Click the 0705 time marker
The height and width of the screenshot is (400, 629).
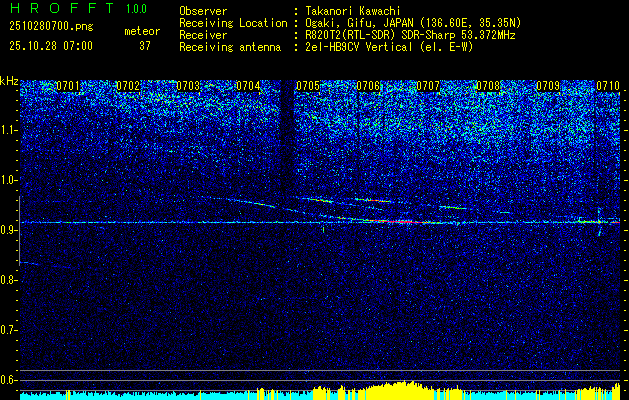pyautogui.click(x=308, y=86)
